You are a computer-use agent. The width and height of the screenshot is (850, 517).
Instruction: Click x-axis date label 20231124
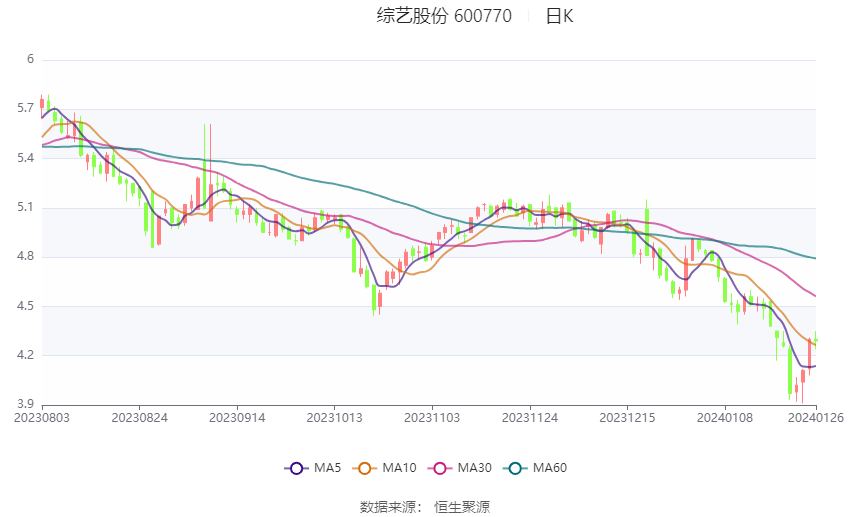coord(530,418)
